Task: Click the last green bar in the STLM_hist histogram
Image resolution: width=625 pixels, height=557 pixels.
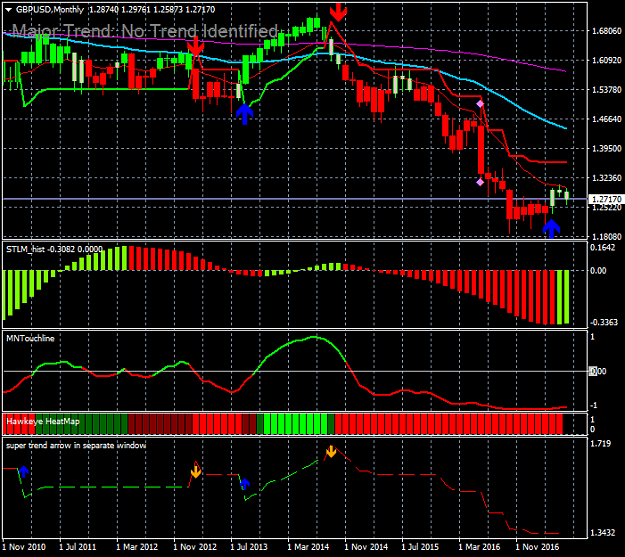Action: (566, 297)
